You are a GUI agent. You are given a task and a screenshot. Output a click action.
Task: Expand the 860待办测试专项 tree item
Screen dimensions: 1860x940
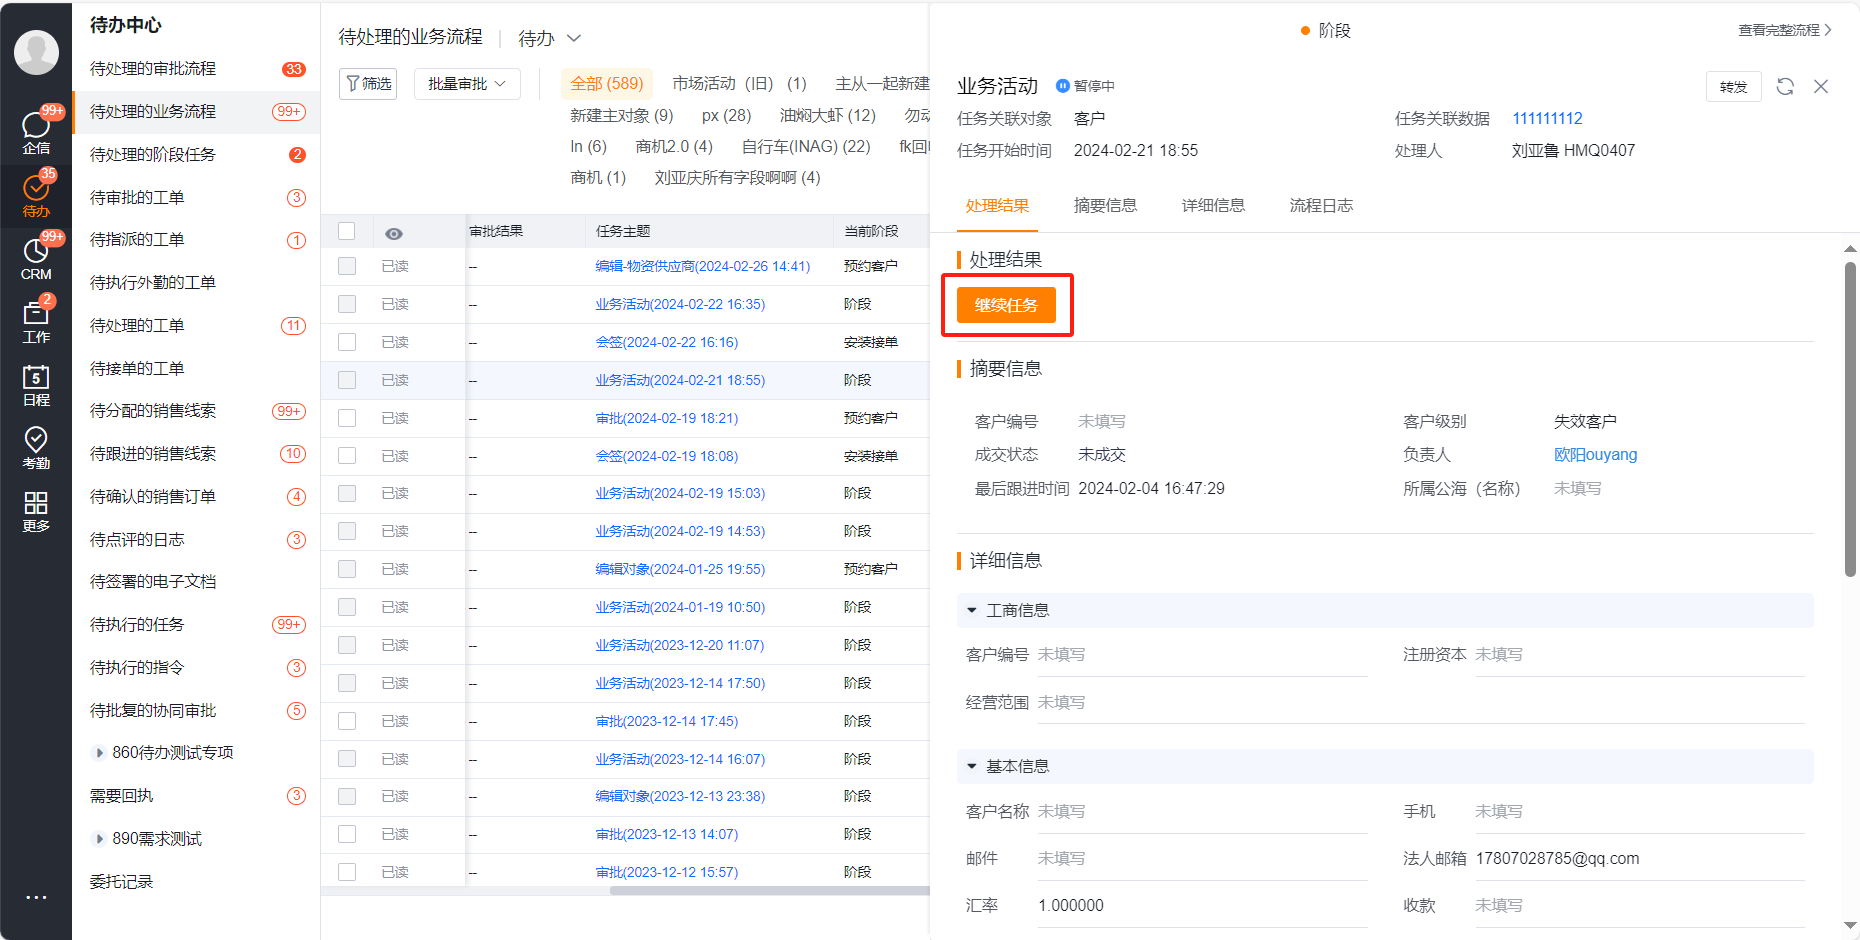point(99,753)
